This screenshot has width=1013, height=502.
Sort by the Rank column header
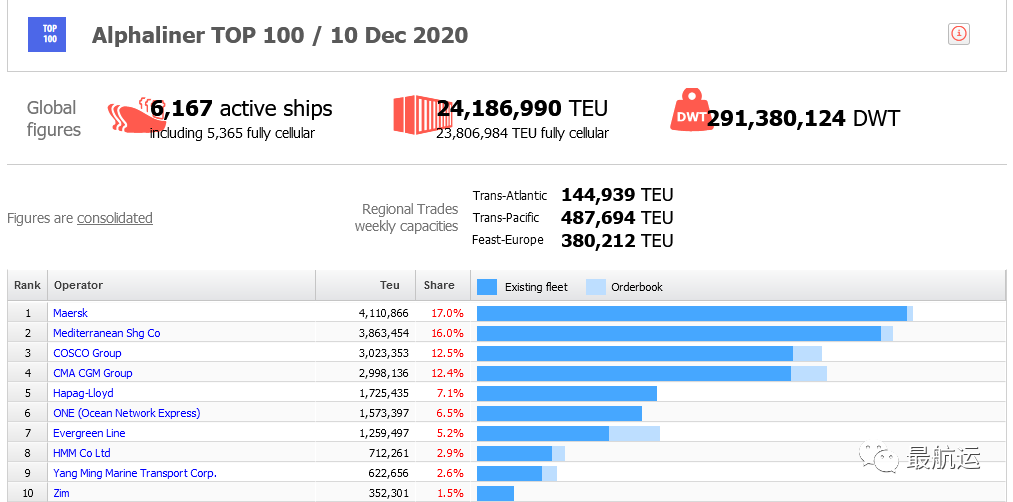27,285
